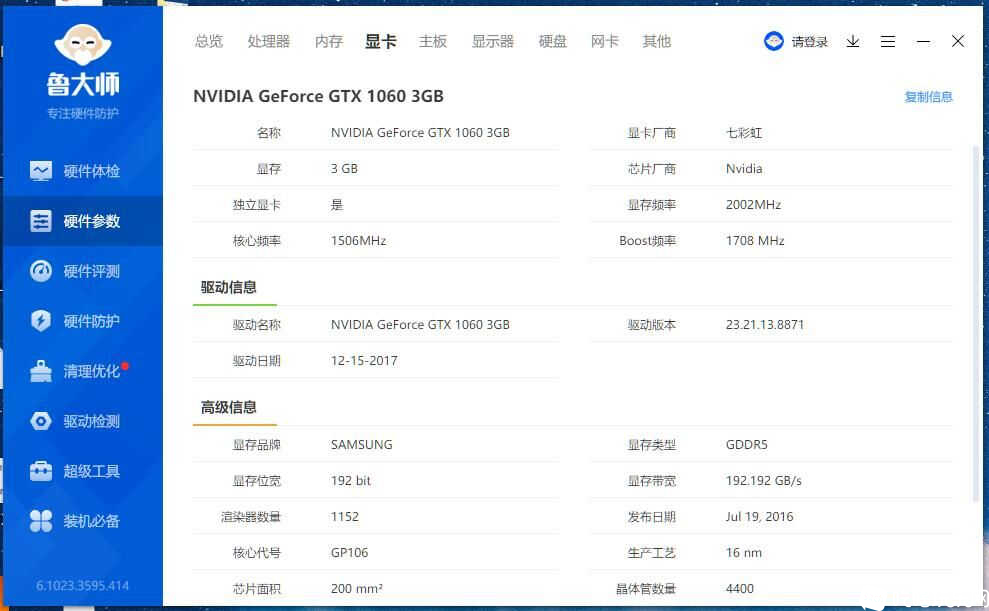989x611 pixels.
Task: Minimize the 鲁大师 window
Action: (x=923, y=42)
